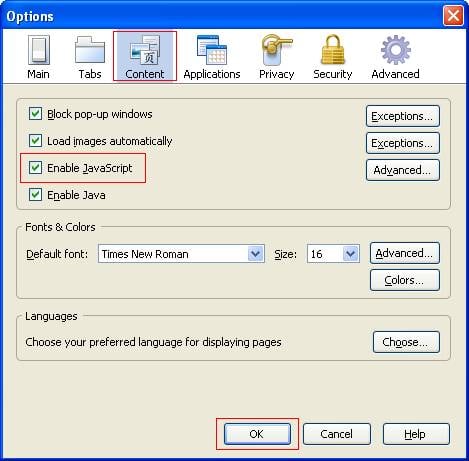This screenshot has height=461, width=469.
Task: Open Exceptions for pop-up windows
Action: [403, 116]
